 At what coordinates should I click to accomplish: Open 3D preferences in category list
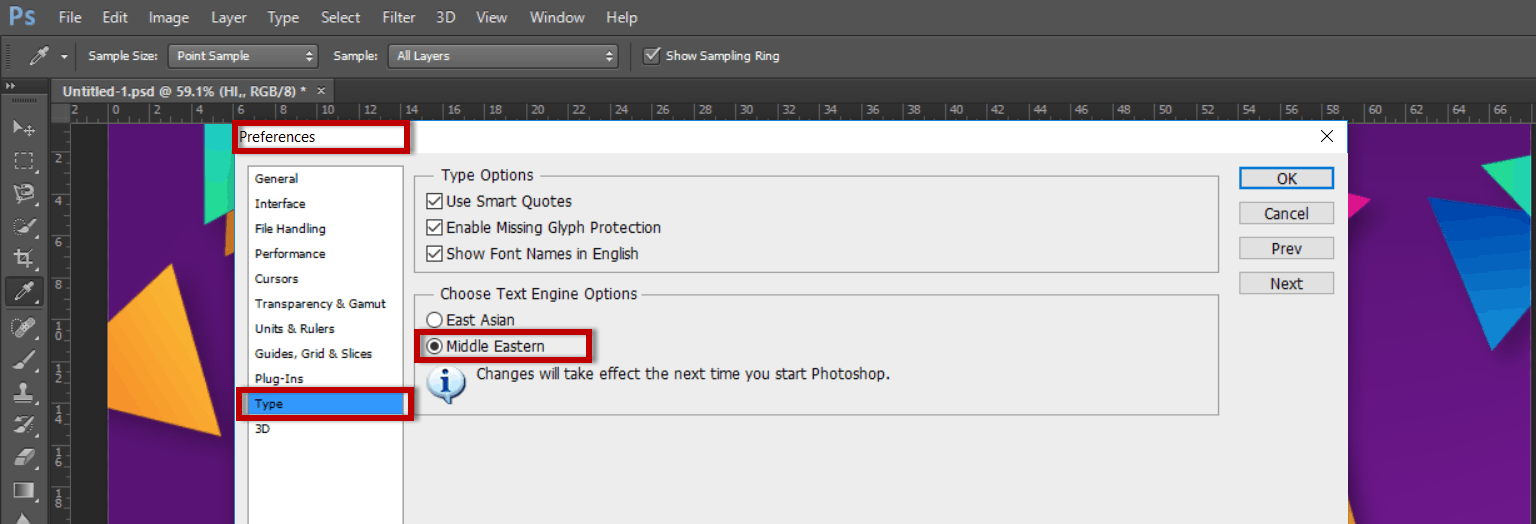pyautogui.click(x=325, y=429)
